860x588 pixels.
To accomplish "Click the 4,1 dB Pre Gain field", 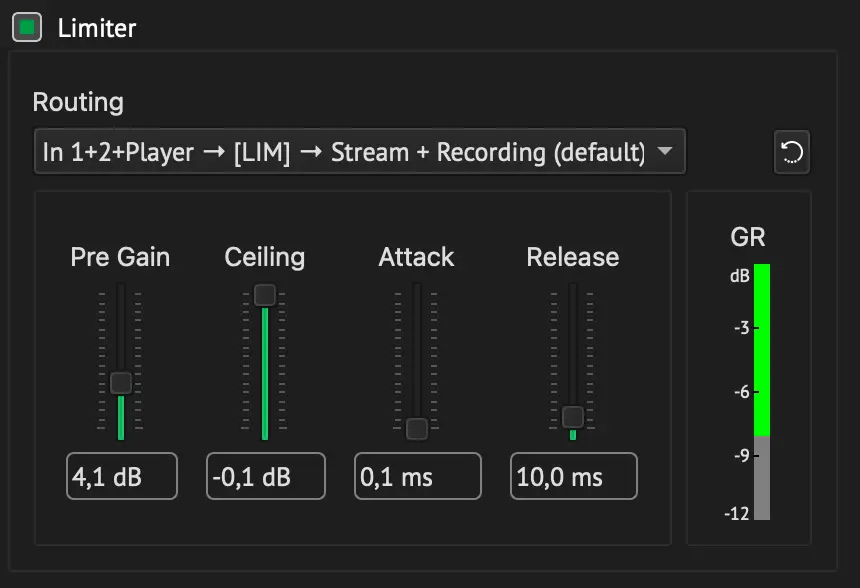I will pos(122,476).
